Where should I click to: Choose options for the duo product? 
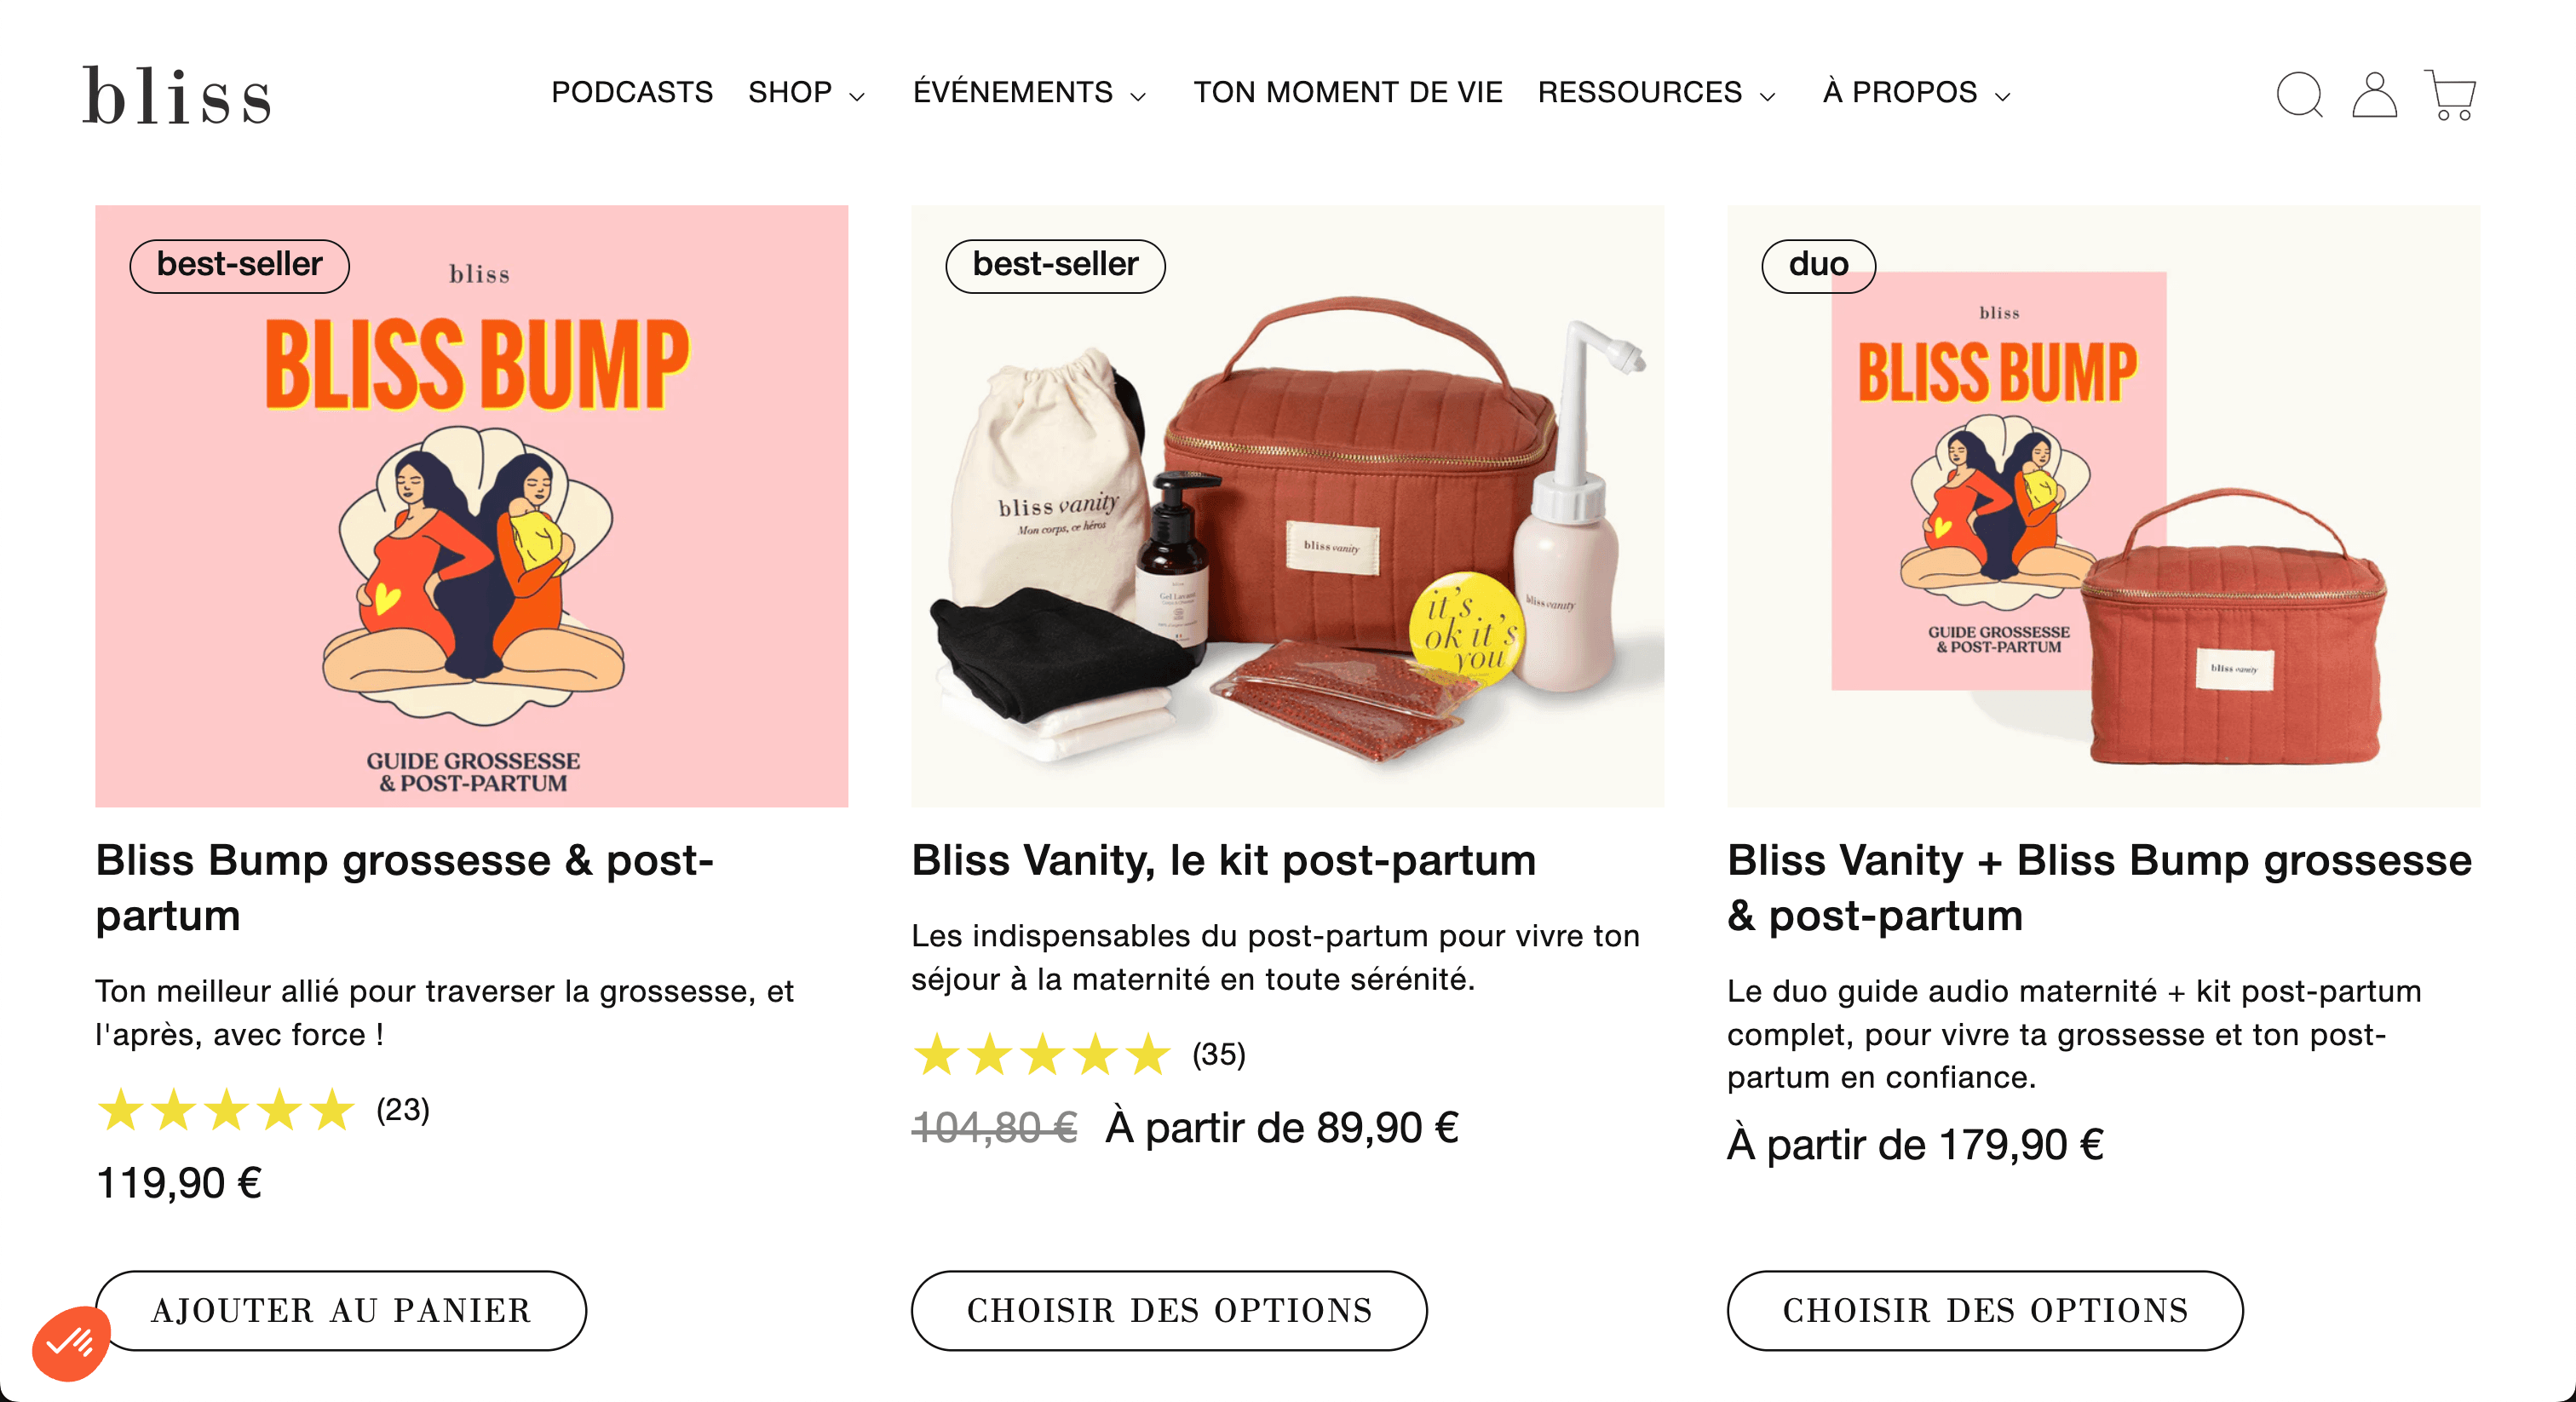[x=1985, y=1310]
